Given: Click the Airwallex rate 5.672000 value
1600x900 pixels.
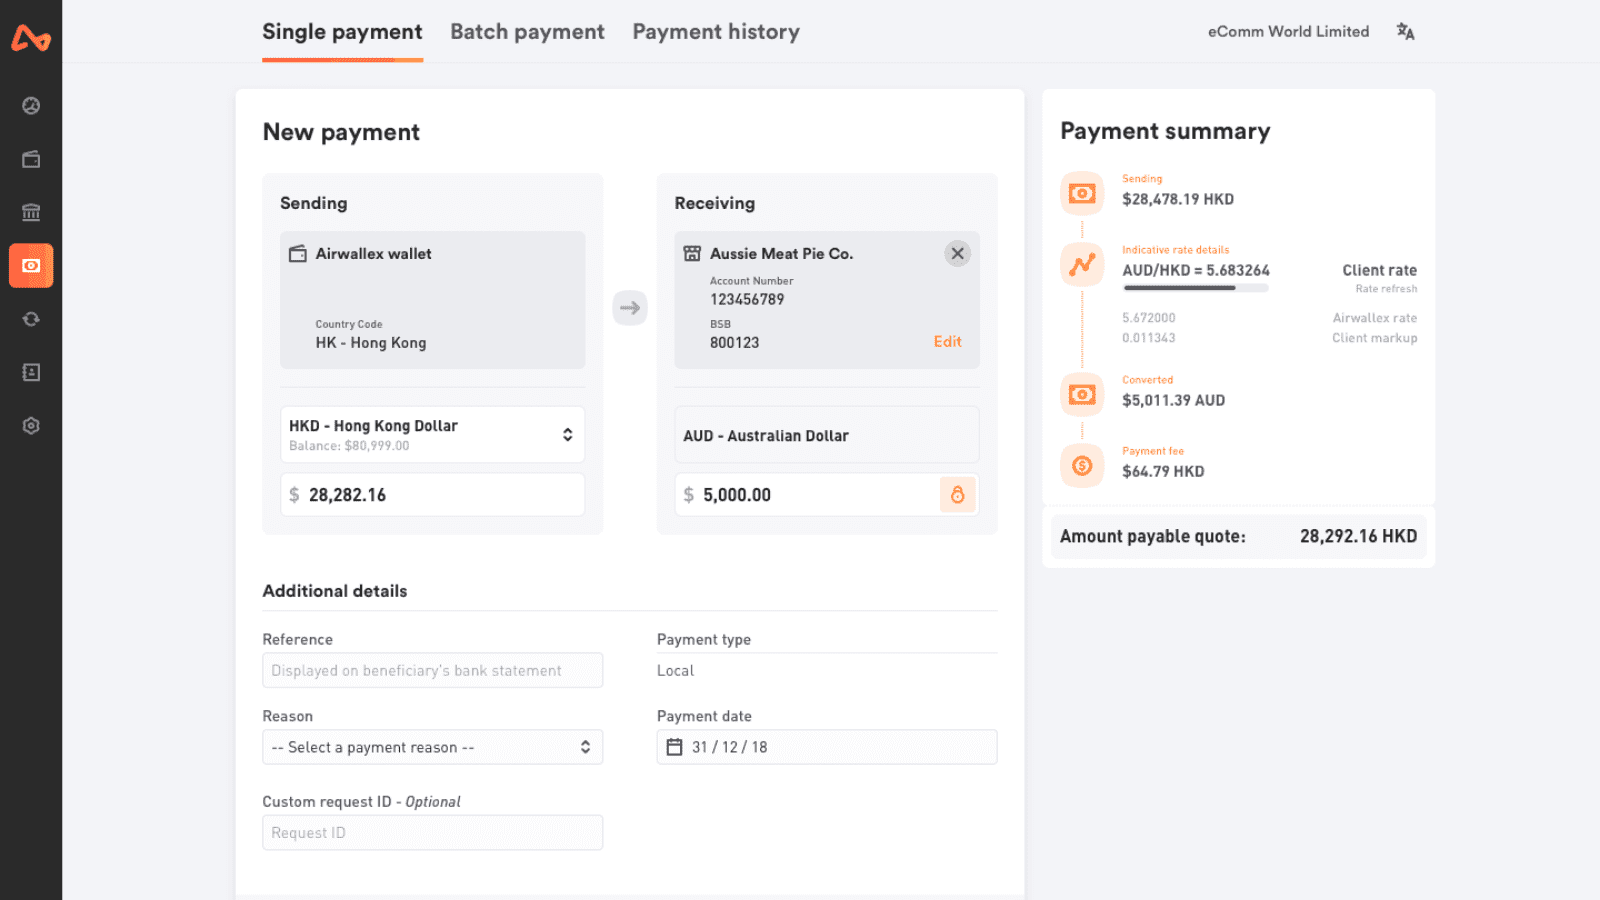Looking at the screenshot, I should (1149, 318).
